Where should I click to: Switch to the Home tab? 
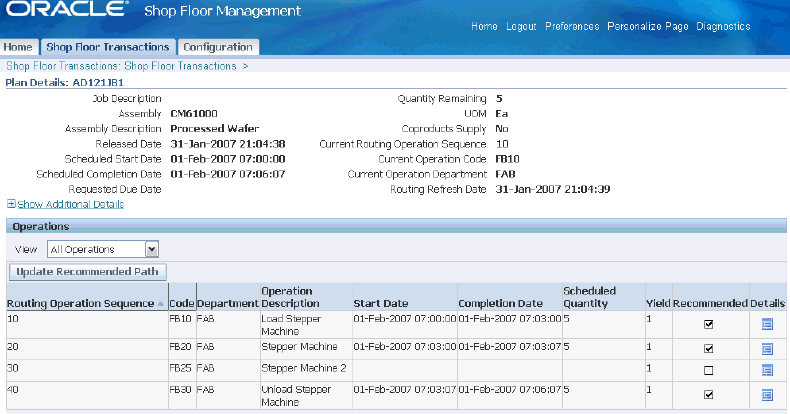[x=18, y=47]
